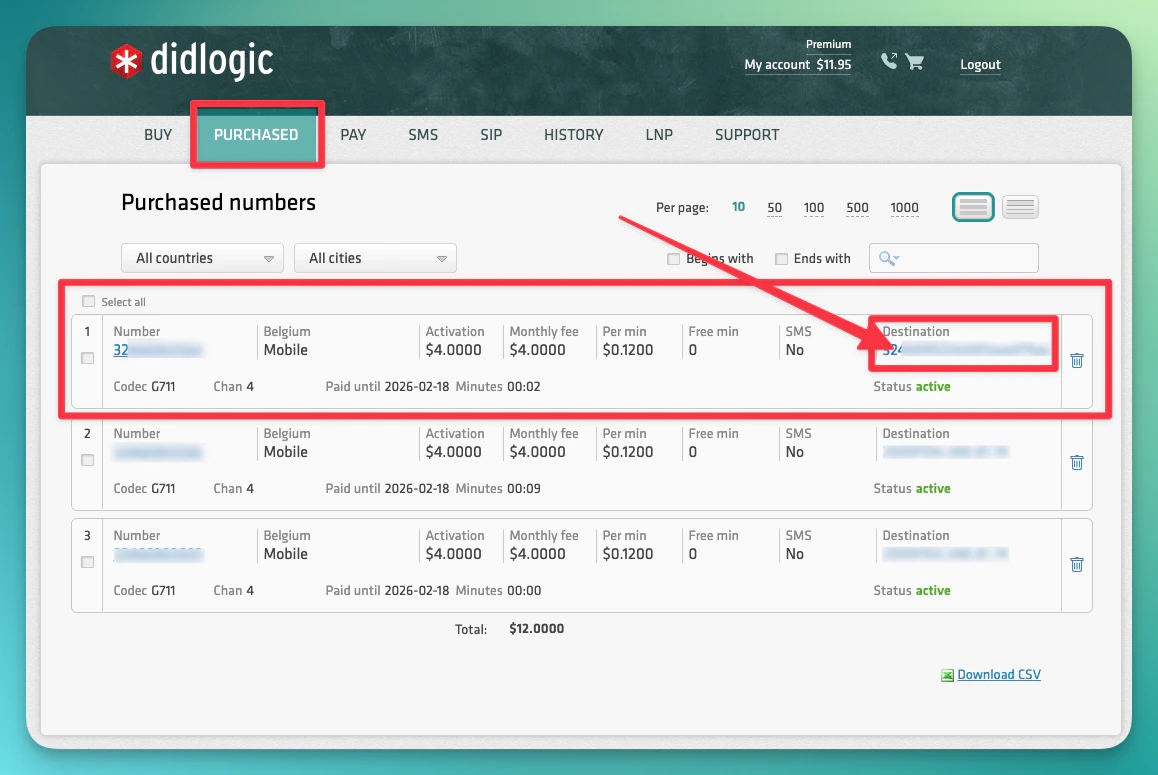Expand the All cities dropdown
This screenshot has height=775, width=1158.
point(375,258)
